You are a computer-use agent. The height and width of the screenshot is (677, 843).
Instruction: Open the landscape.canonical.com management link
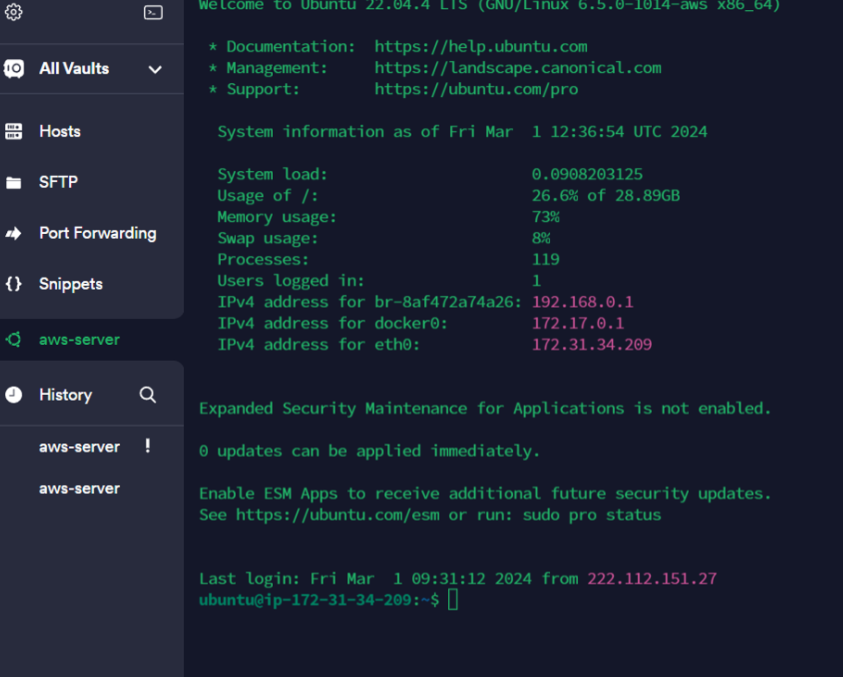518,68
